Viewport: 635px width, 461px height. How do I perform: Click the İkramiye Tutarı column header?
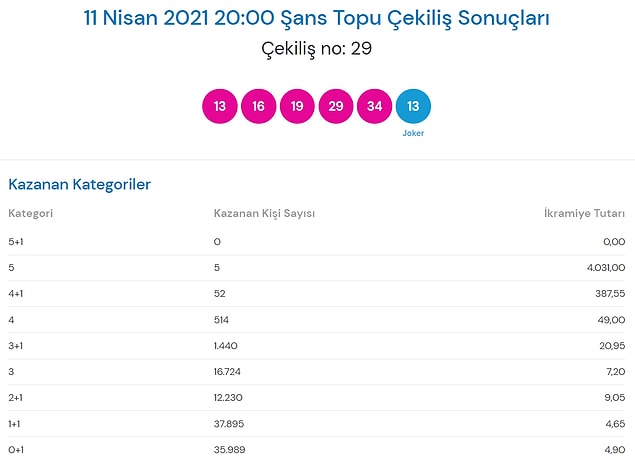click(584, 213)
